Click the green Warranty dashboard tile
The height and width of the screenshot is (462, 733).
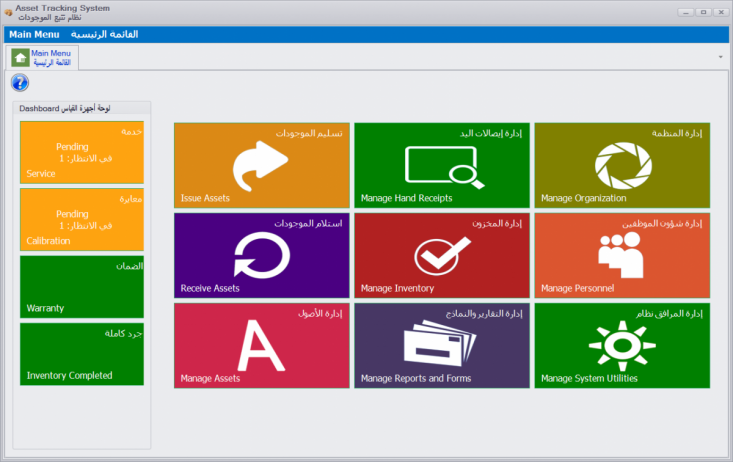[82, 287]
